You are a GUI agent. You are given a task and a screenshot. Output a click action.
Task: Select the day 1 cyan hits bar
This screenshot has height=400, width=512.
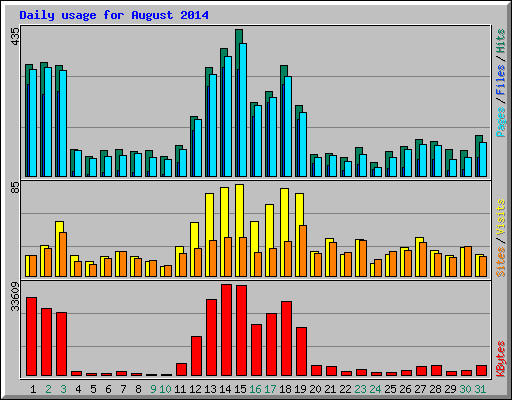tap(33, 123)
